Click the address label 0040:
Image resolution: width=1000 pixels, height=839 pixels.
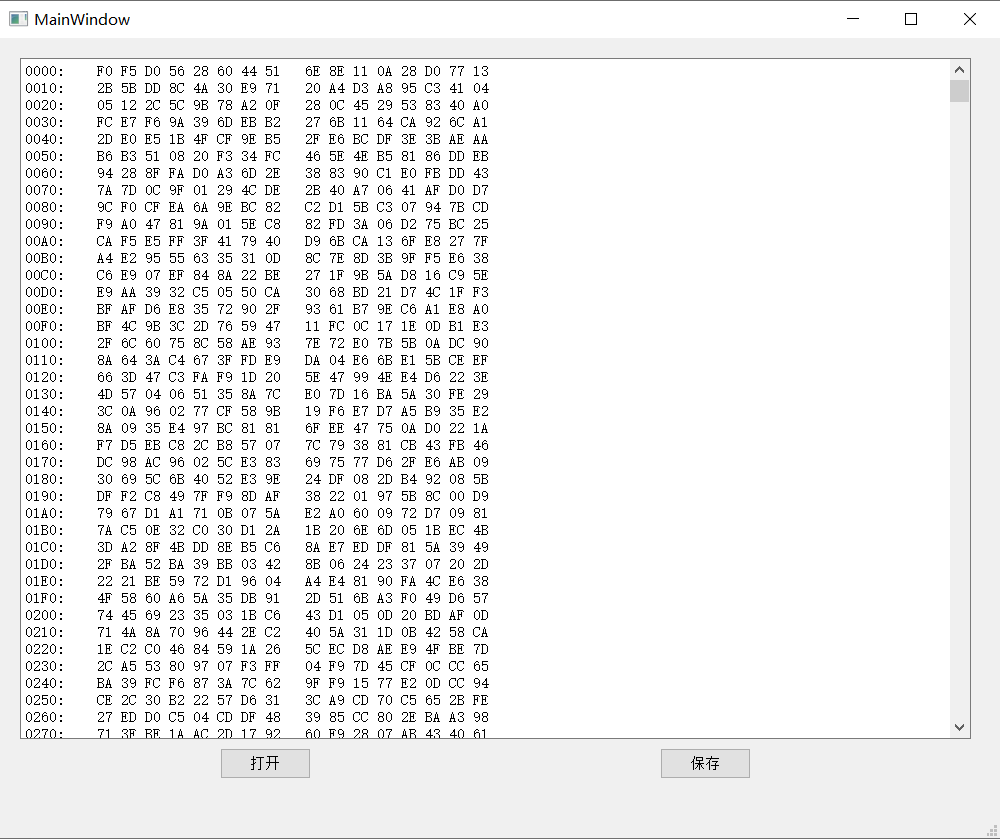(45, 139)
